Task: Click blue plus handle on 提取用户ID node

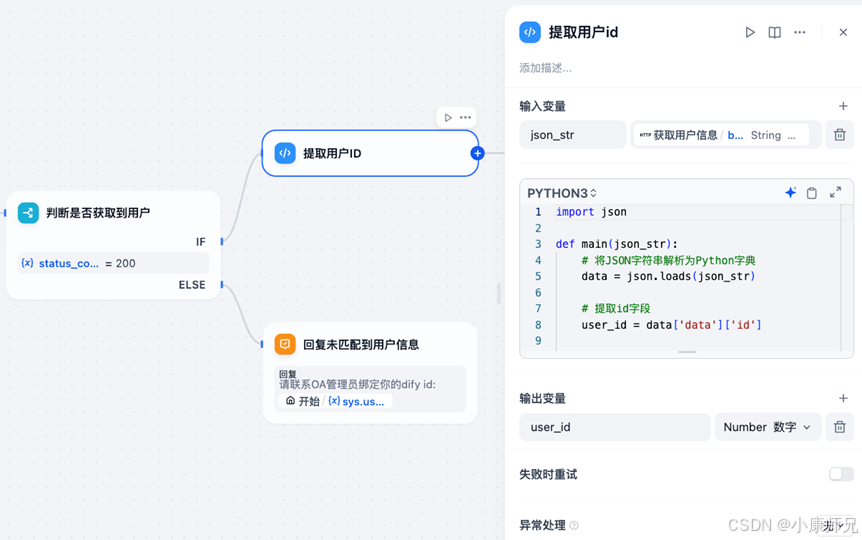Action: tap(477, 153)
